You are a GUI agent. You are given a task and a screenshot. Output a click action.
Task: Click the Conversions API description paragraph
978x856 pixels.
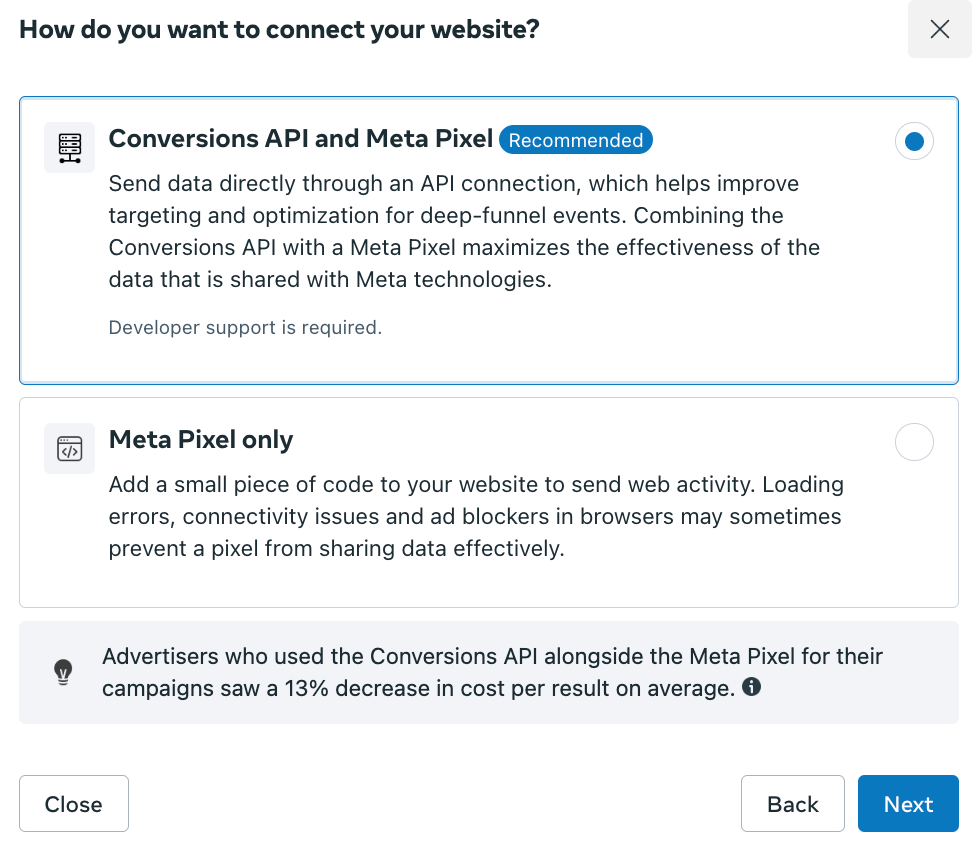coord(464,231)
